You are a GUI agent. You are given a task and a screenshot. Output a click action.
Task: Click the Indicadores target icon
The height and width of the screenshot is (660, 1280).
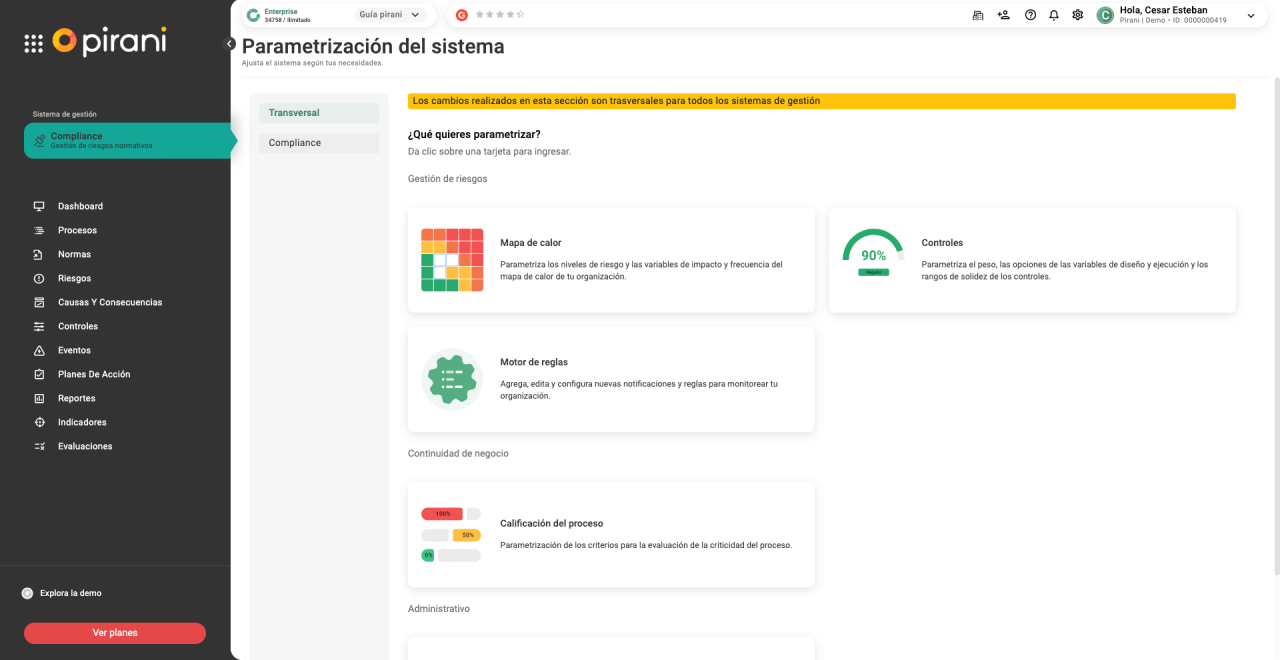pos(39,422)
